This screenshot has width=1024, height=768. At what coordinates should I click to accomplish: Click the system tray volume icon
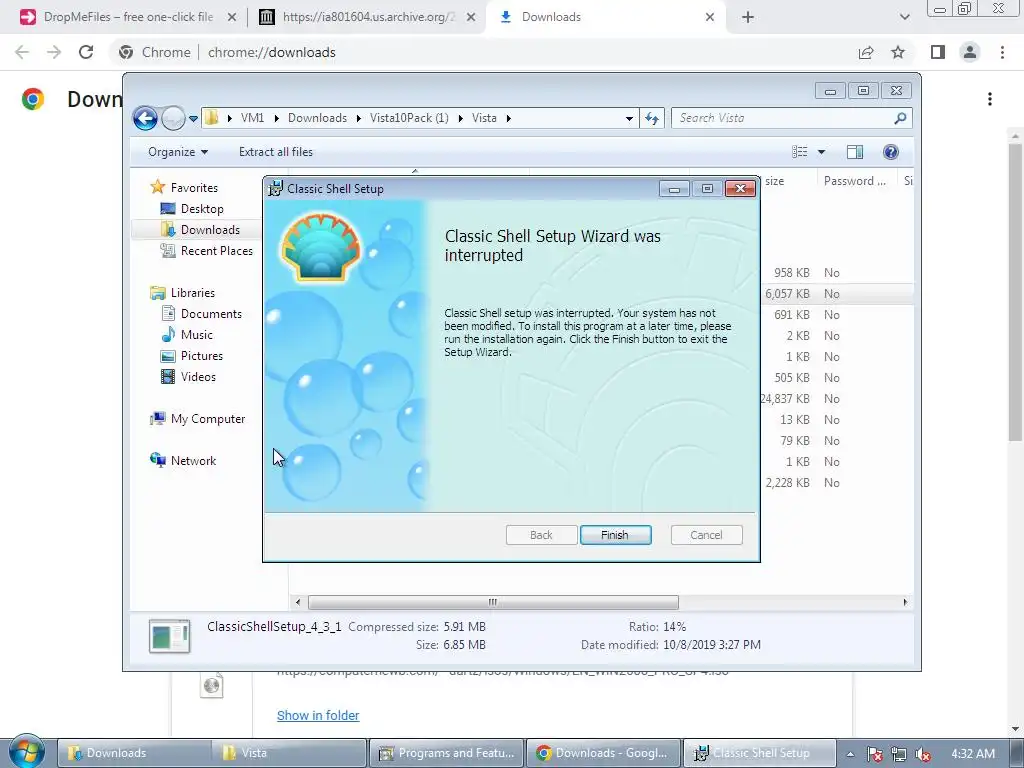click(923, 754)
